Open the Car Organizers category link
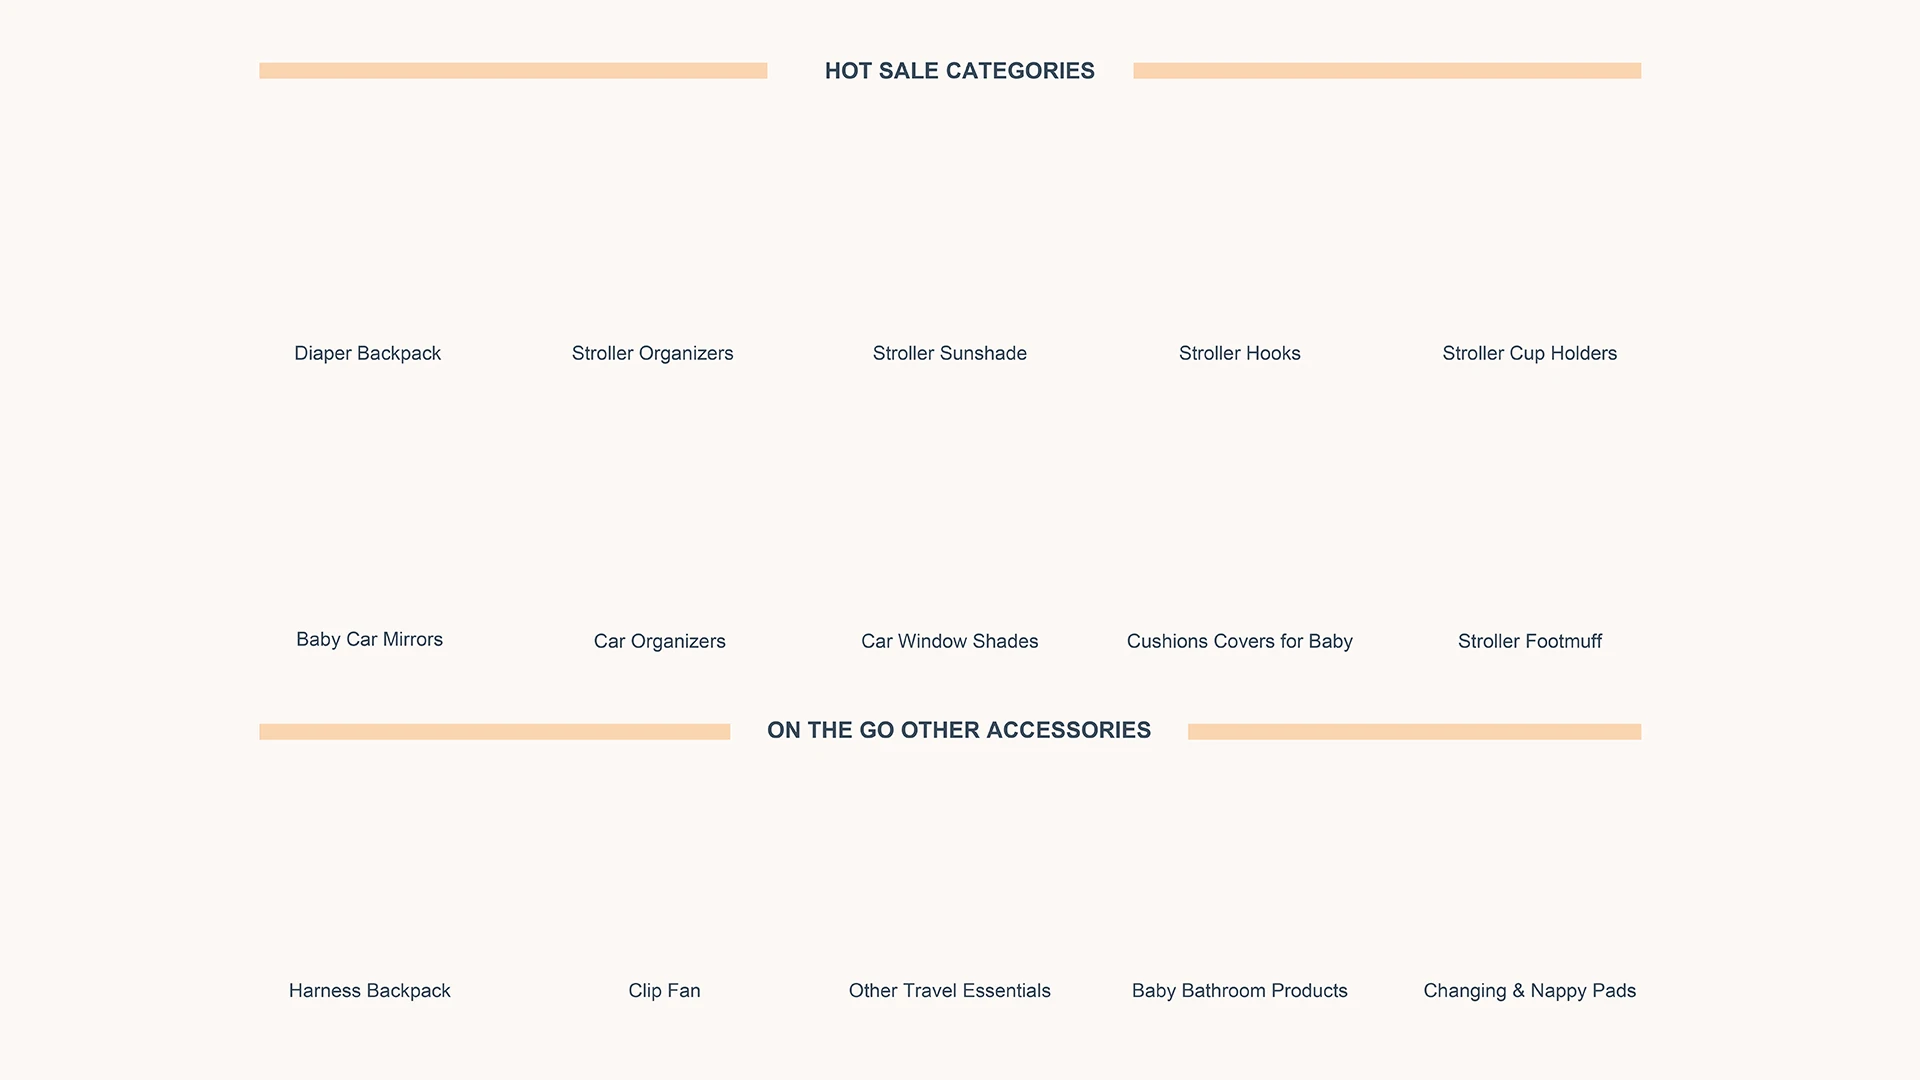The image size is (1920, 1080). pos(659,641)
